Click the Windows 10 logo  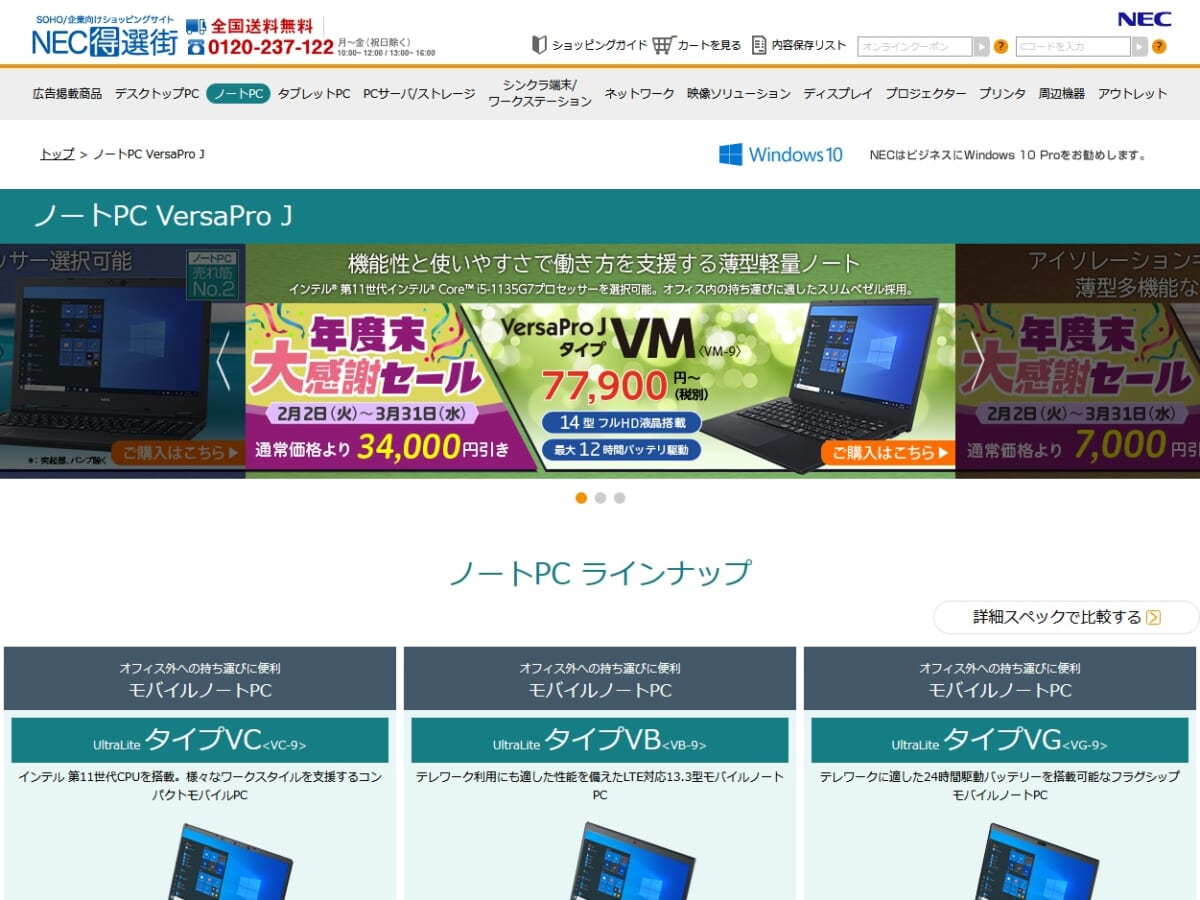(781, 154)
